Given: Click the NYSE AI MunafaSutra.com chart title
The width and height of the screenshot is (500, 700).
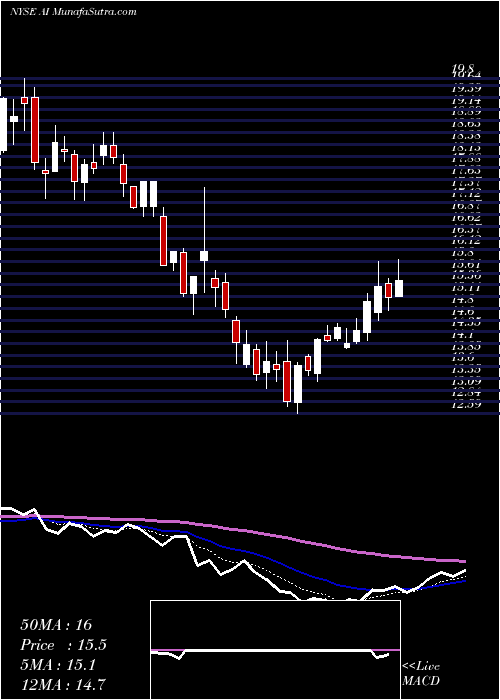Looking at the screenshot, I should (x=73, y=12).
